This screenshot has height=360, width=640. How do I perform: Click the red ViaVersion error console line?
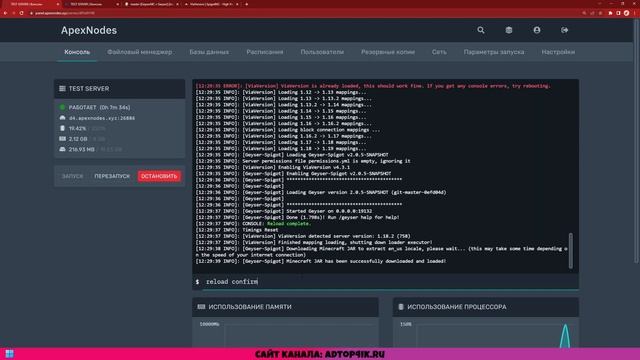[373, 86]
